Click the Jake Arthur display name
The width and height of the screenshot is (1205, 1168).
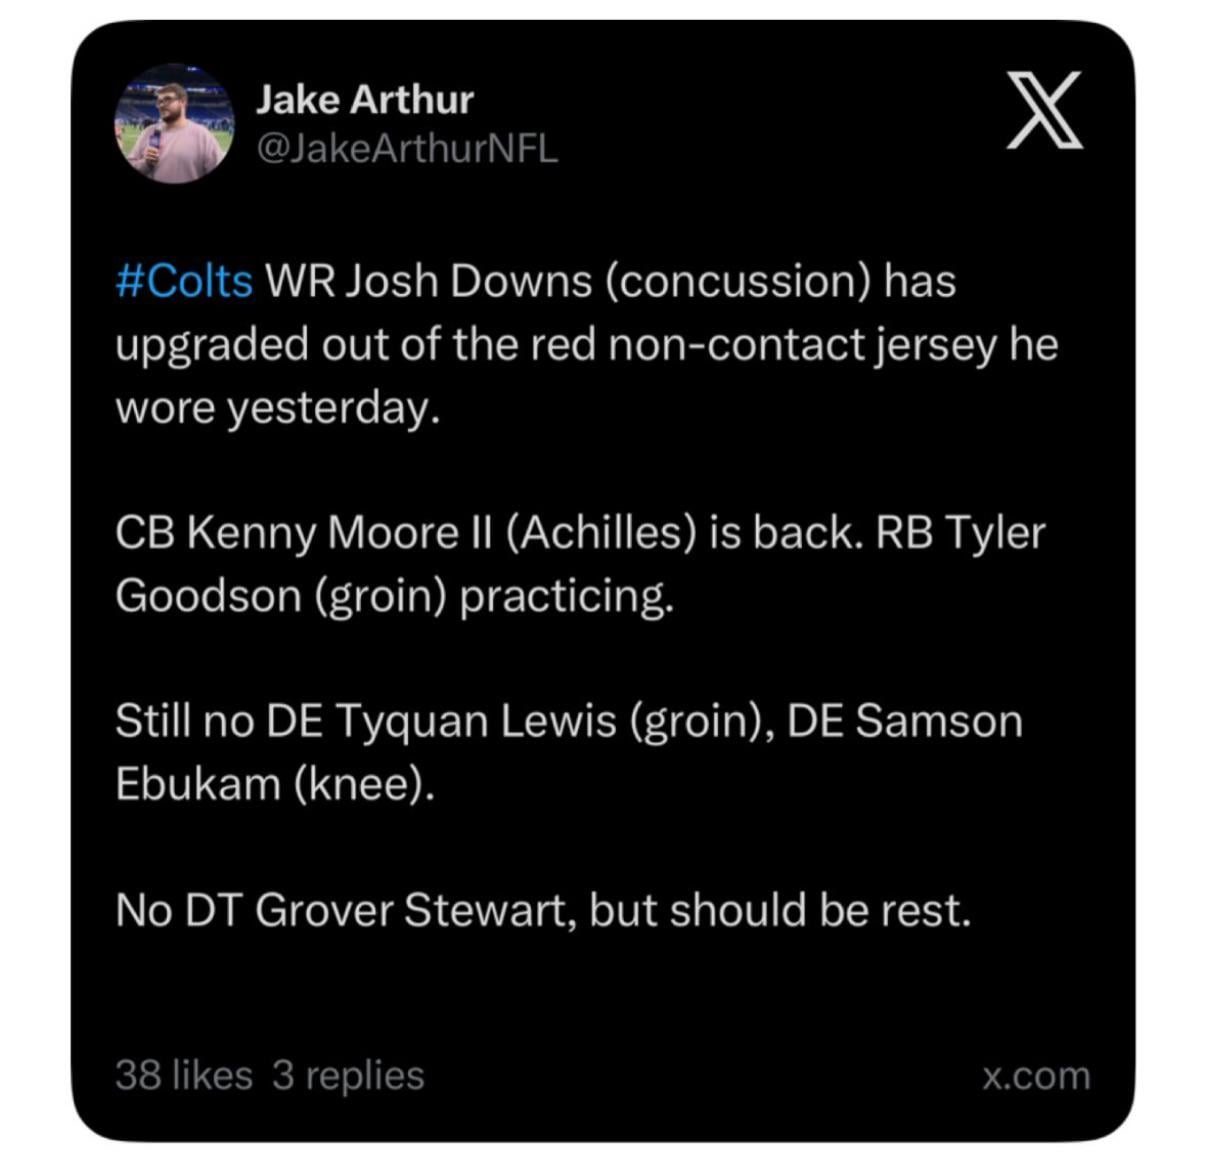click(x=364, y=99)
